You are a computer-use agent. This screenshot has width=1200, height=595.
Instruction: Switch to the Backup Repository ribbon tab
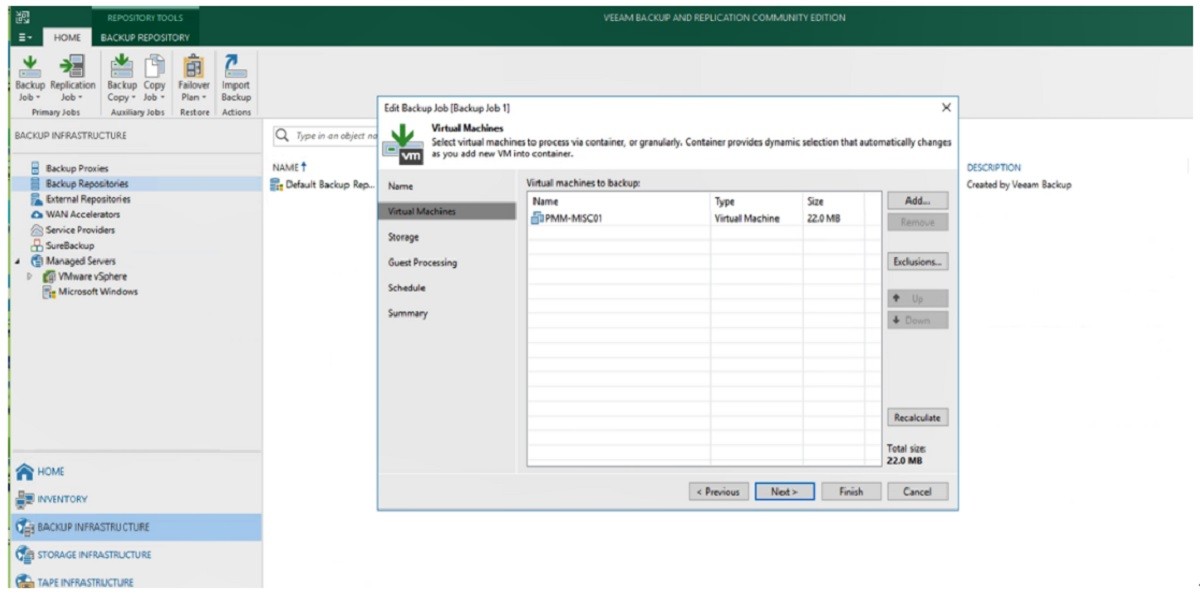pyautogui.click(x=145, y=37)
